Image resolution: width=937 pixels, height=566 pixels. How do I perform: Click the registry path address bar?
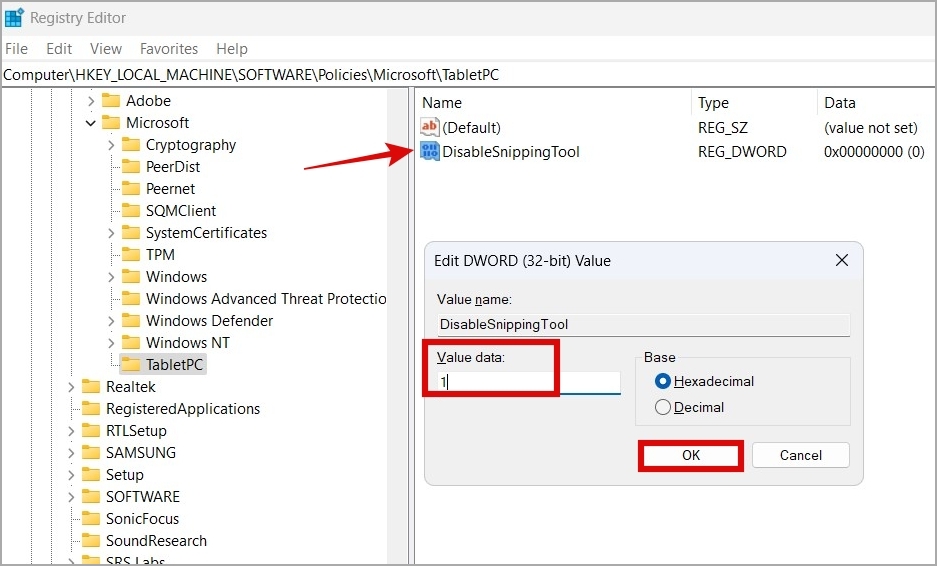[x=468, y=75]
